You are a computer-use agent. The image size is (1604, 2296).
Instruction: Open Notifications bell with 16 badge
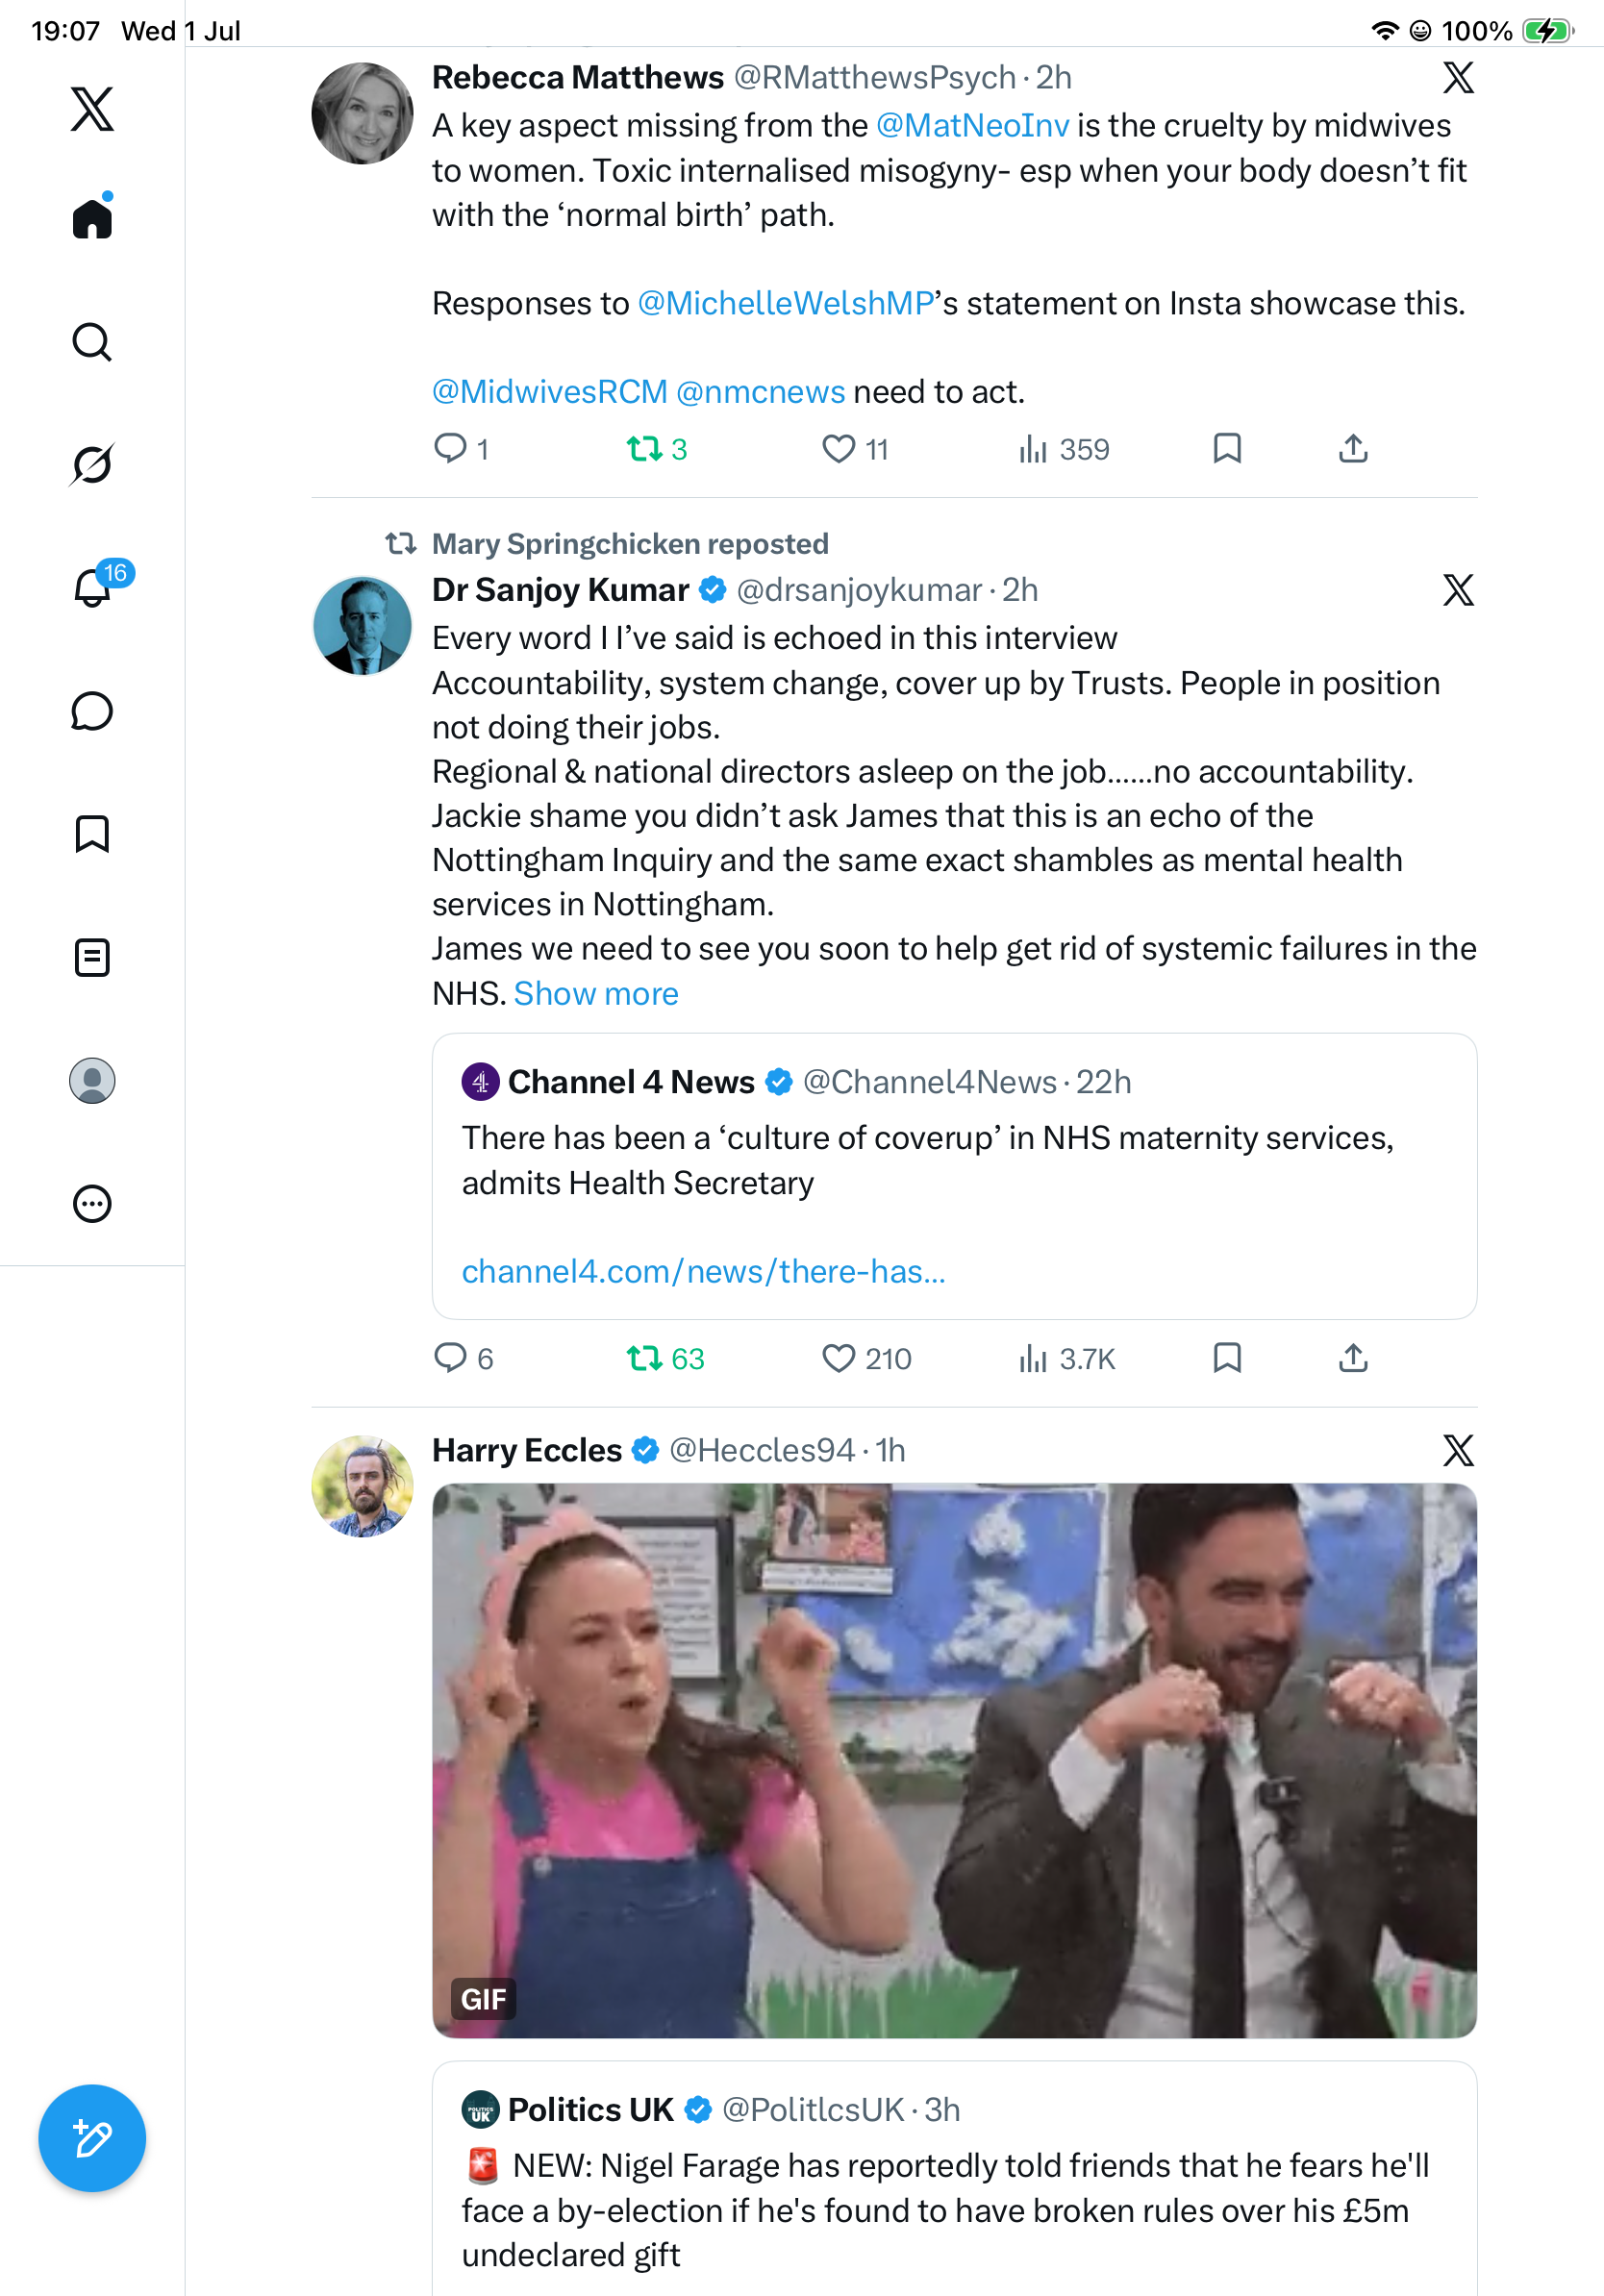point(92,586)
